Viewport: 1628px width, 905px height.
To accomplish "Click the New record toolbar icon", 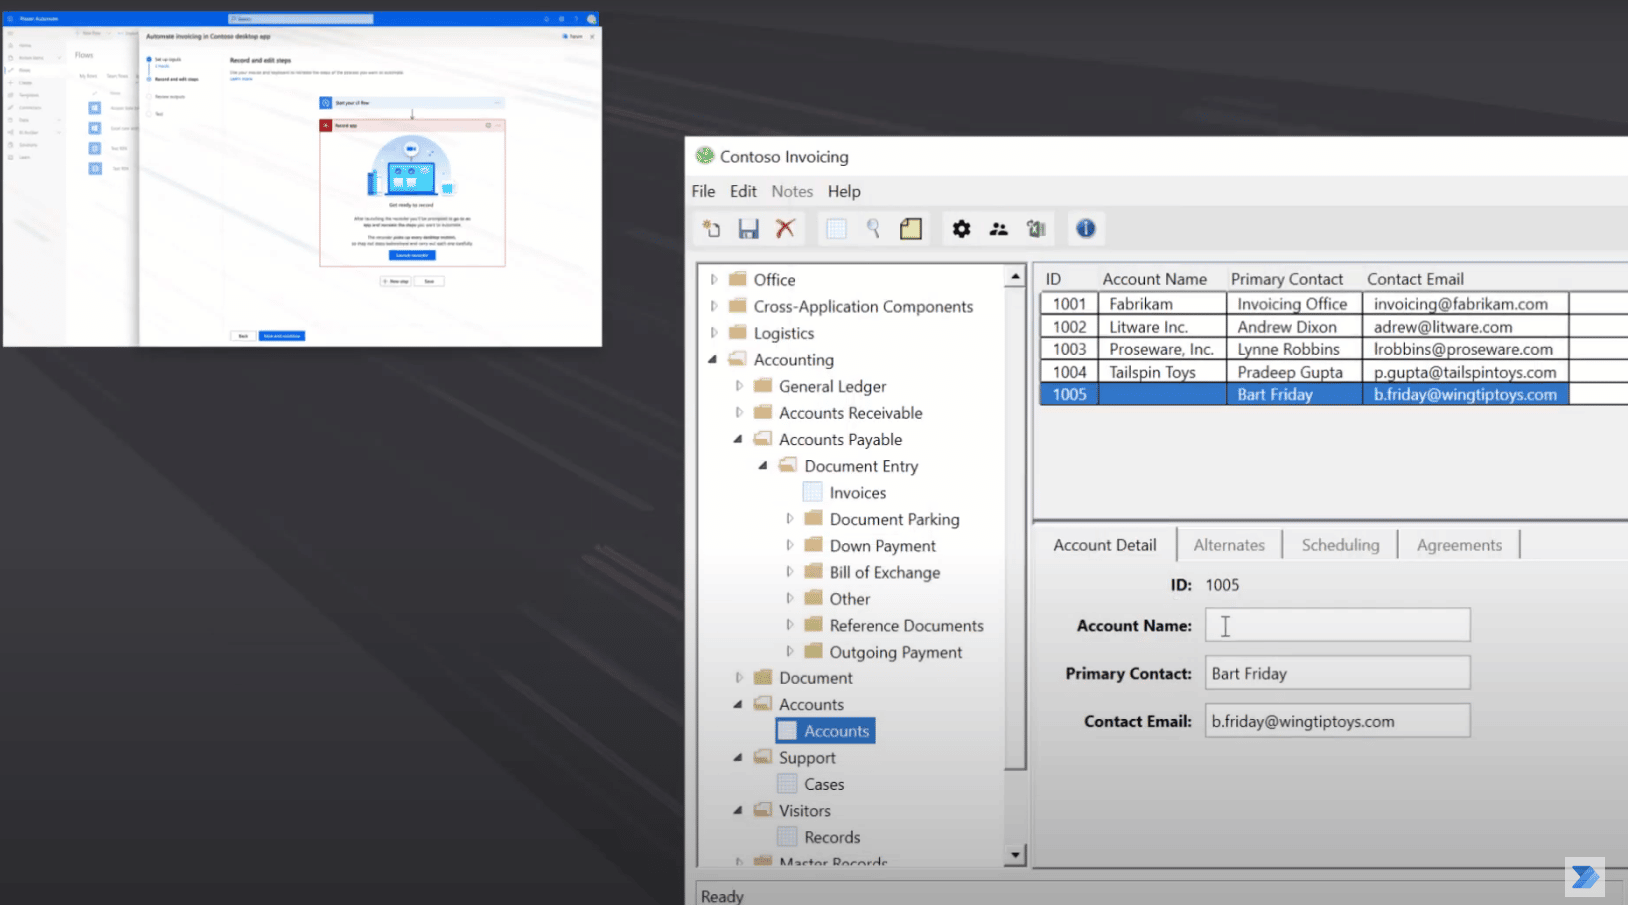I will click(x=711, y=229).
